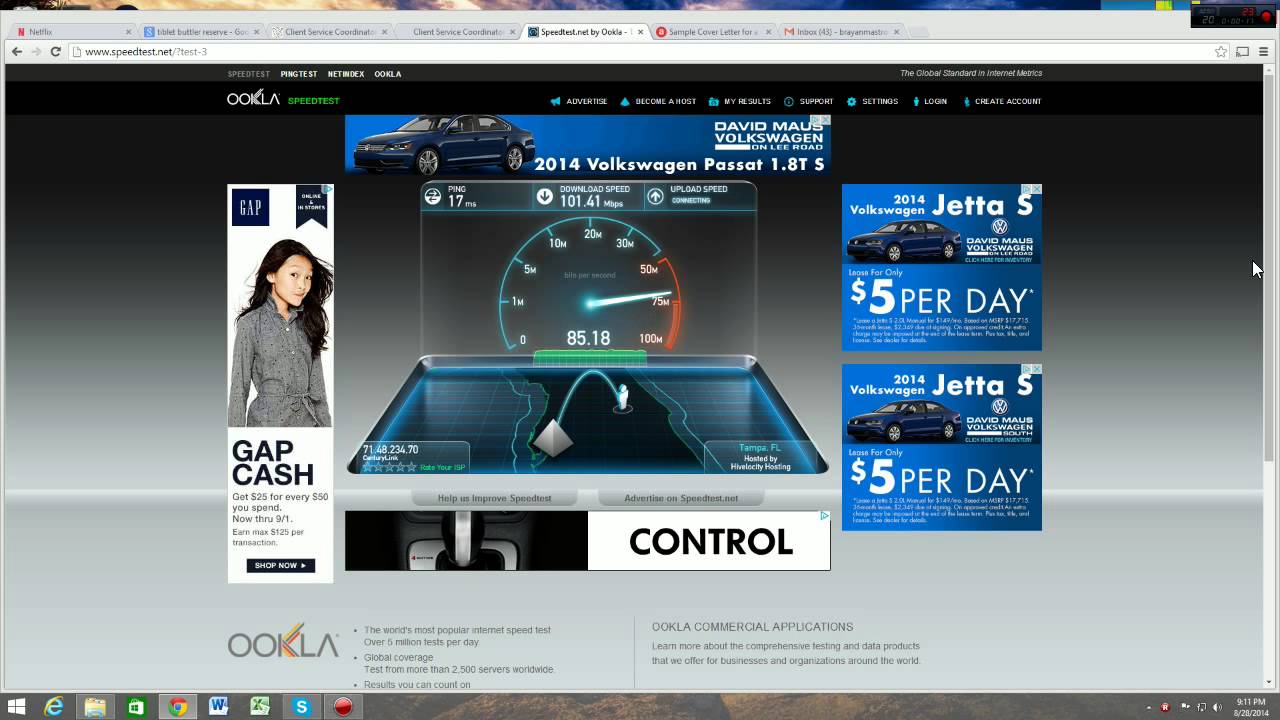This screenshot has height=720, width=1280.
Task: Open the Ookla top menu link
Action: (388, 74)
